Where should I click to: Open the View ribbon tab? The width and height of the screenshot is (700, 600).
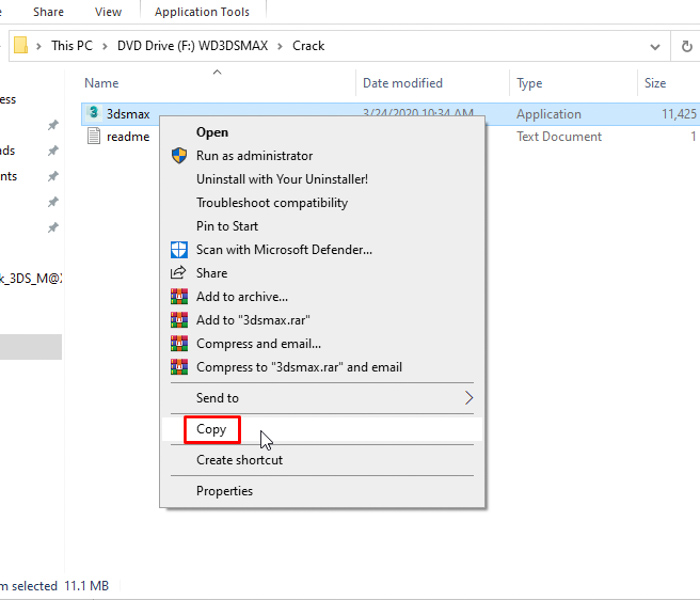(108, 12)
